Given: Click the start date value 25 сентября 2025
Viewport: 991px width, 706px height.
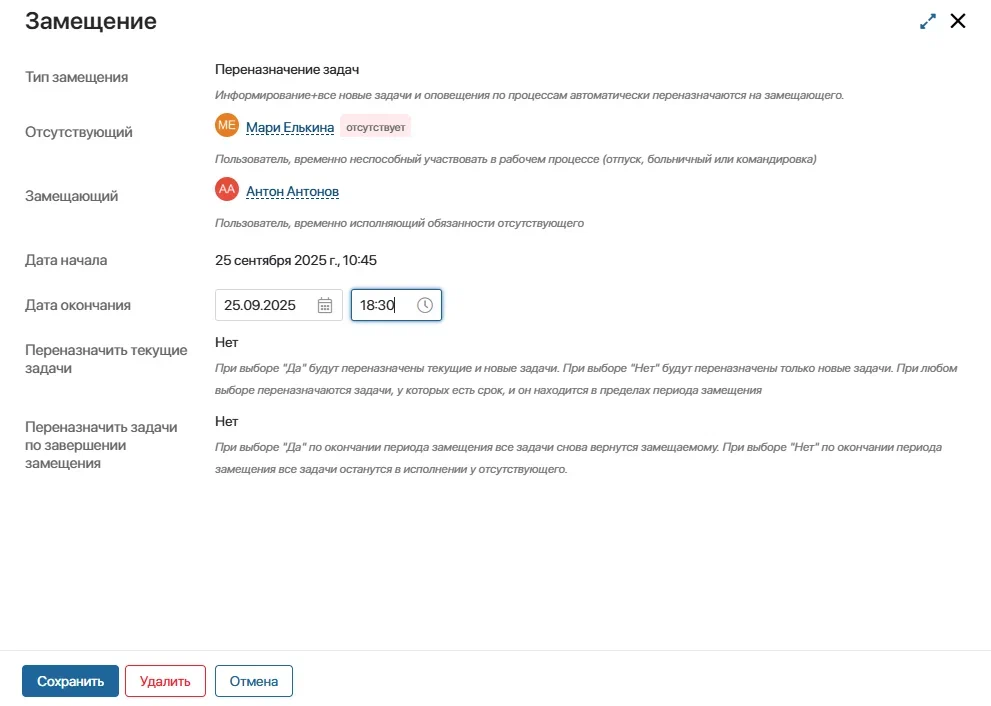Looking at the screenshot, I should (295, 260).
